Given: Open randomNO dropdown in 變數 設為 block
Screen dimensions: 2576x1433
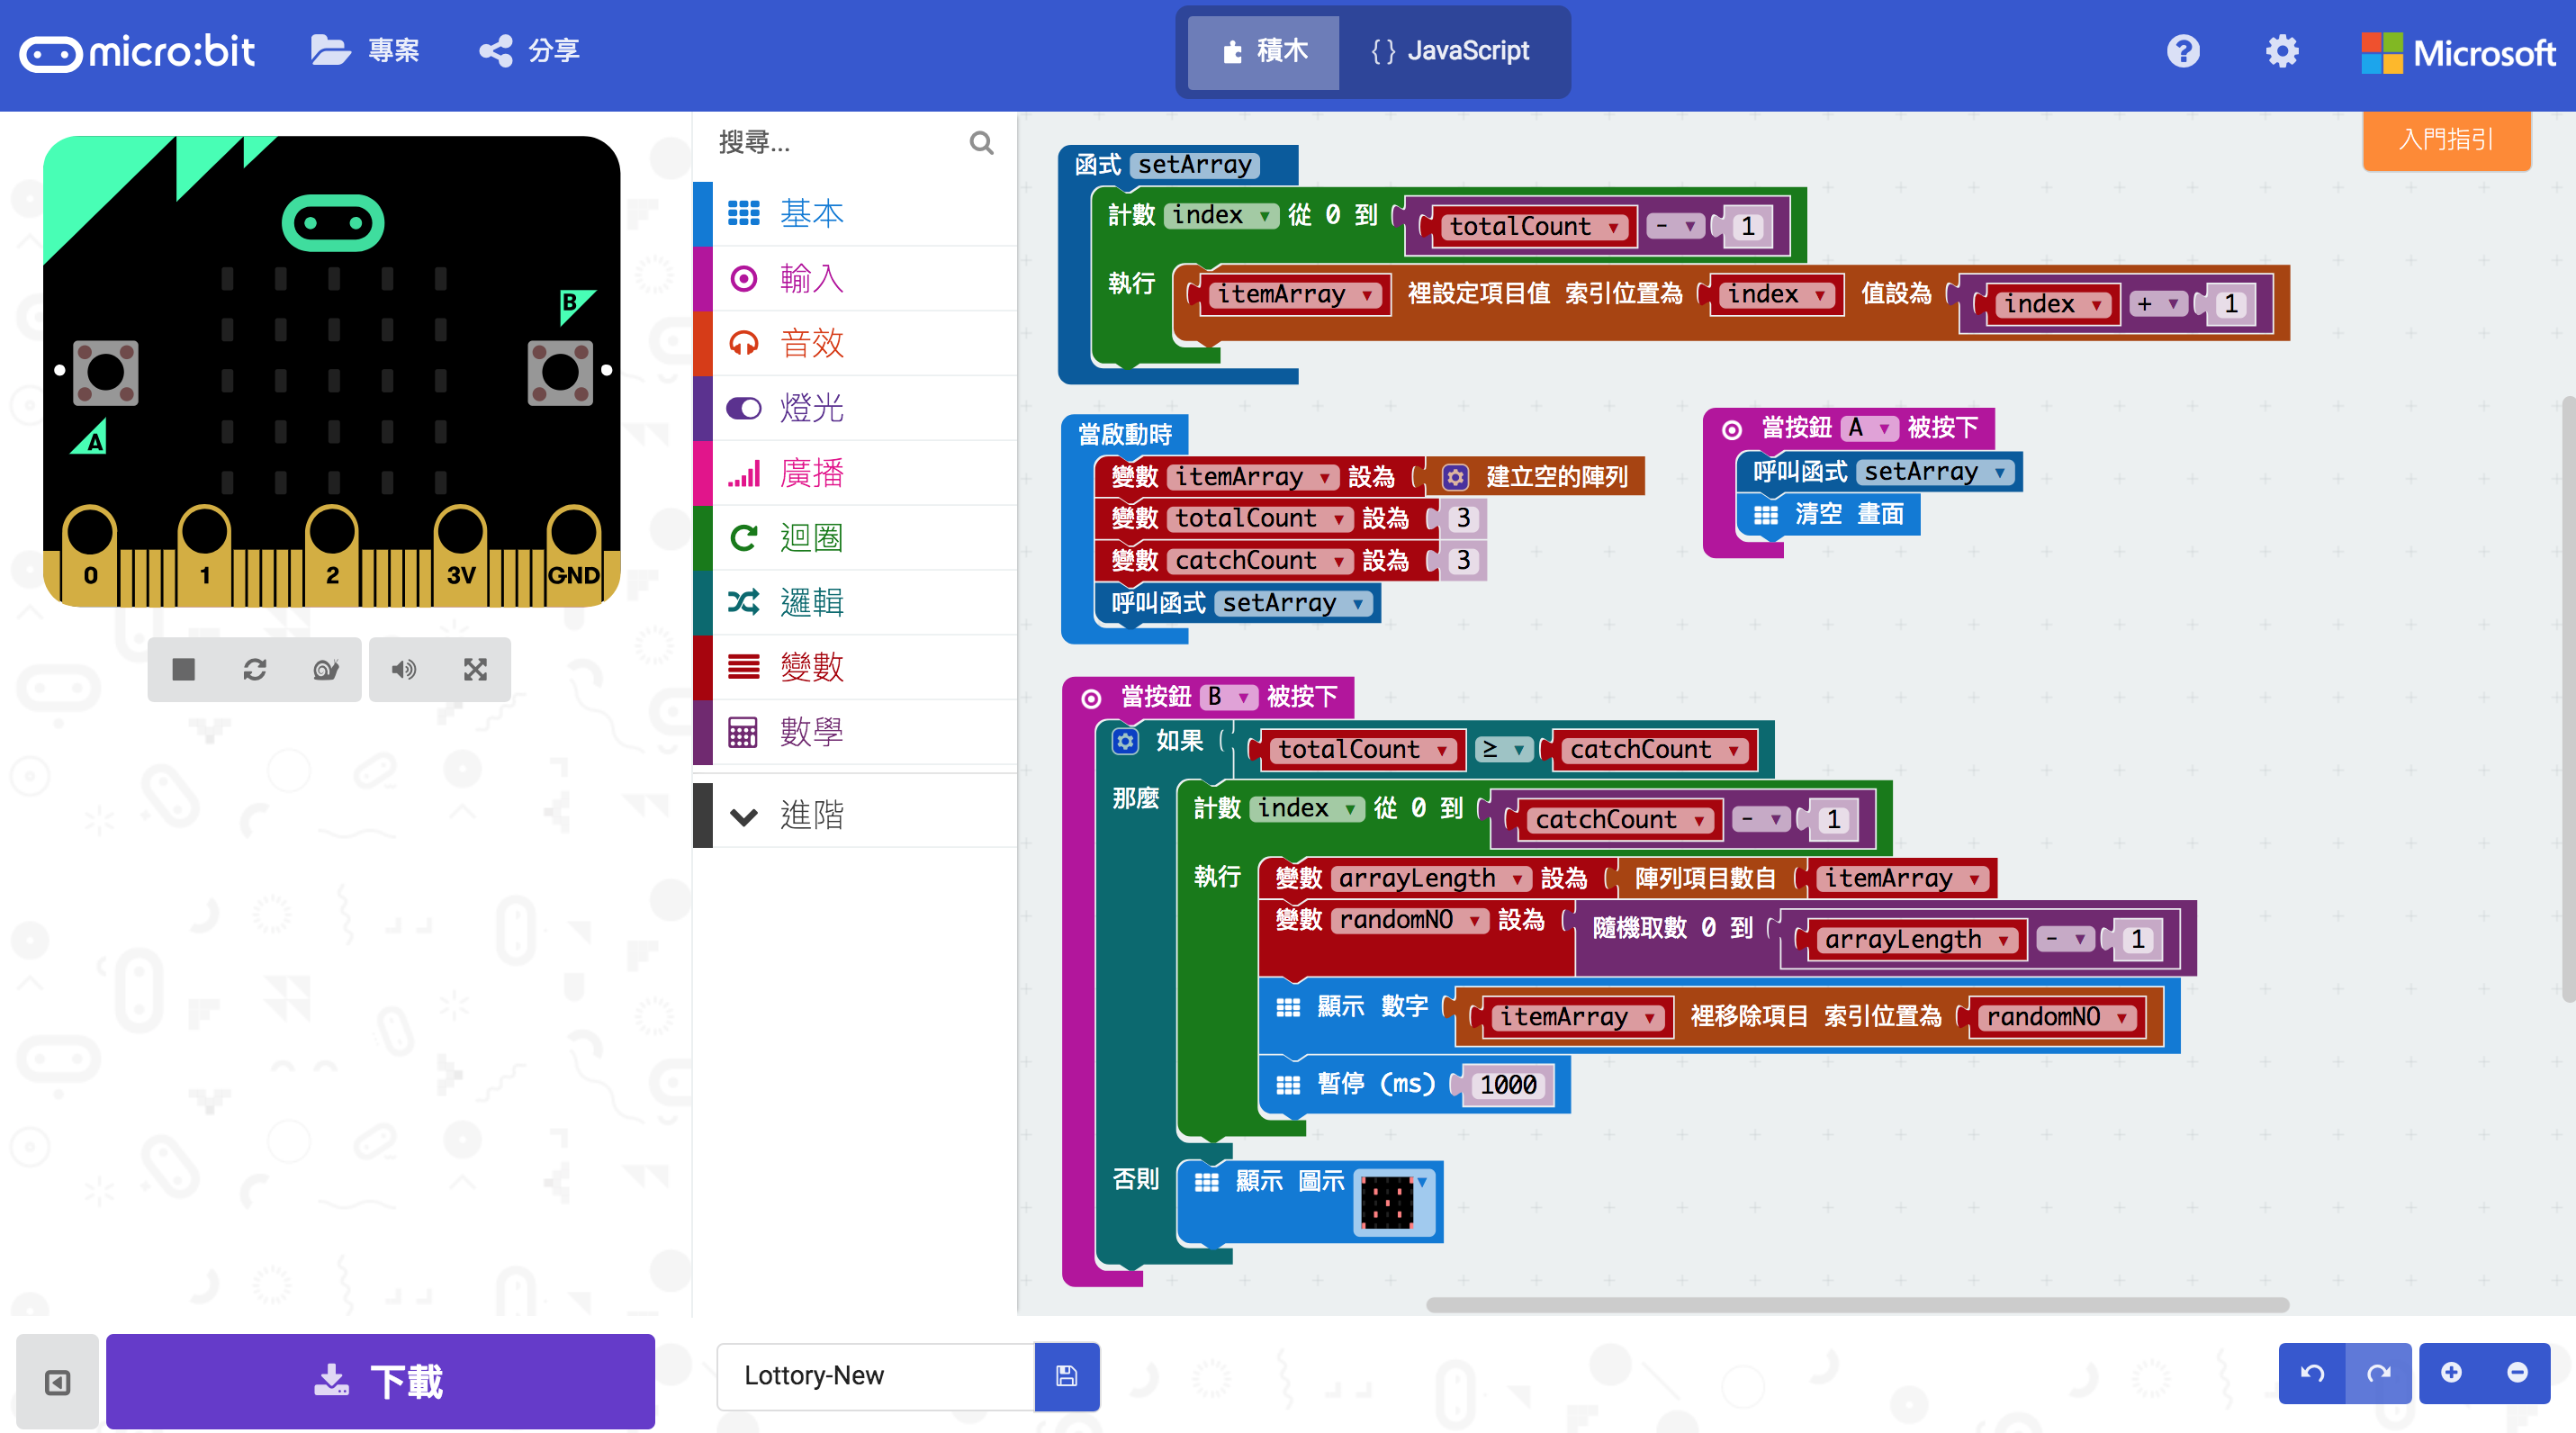Looking at the screenshot, I should 1409,920.
